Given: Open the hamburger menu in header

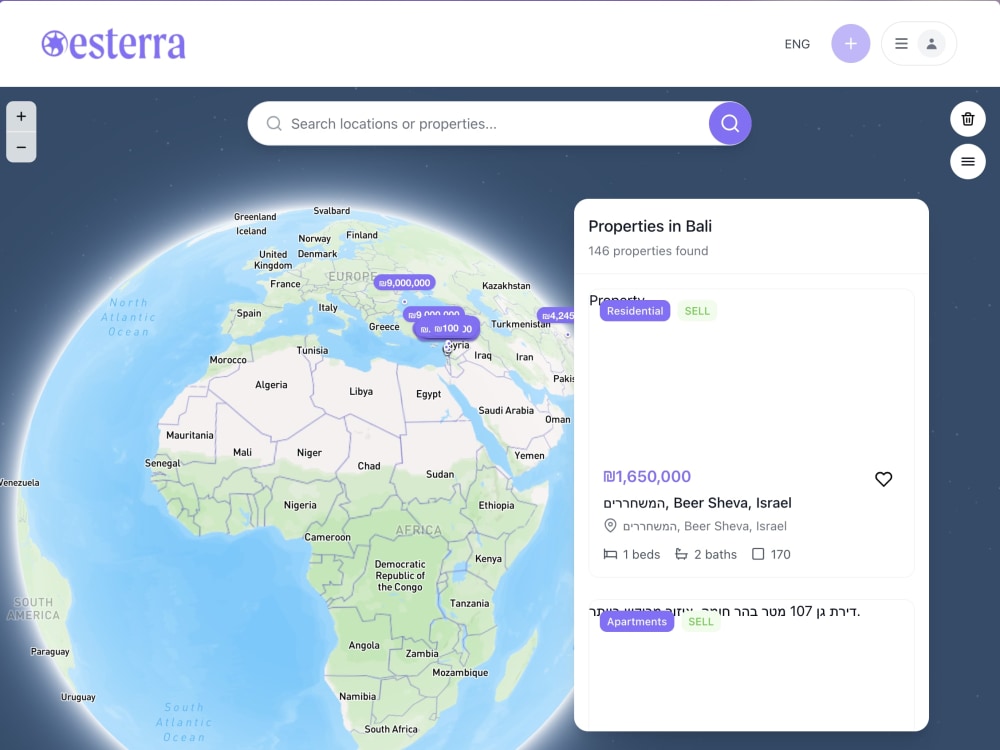Looking at the screenshot, I should coord(901,43).
